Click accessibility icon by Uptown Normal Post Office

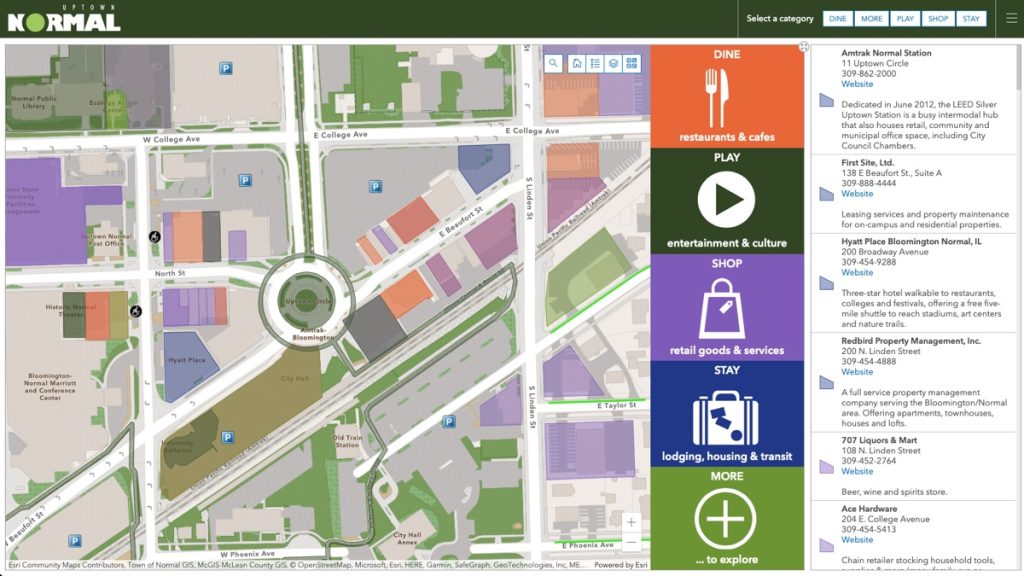tap(155, 237)
